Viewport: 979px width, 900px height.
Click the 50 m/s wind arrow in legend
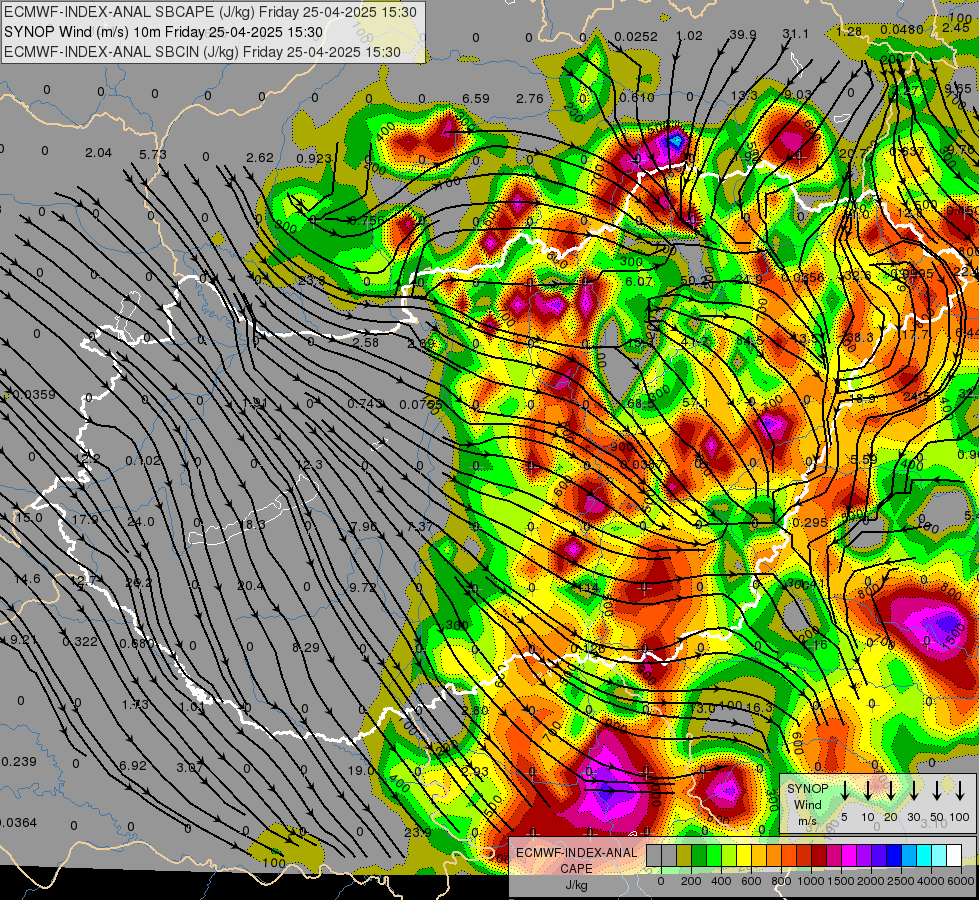pos(937,791)
